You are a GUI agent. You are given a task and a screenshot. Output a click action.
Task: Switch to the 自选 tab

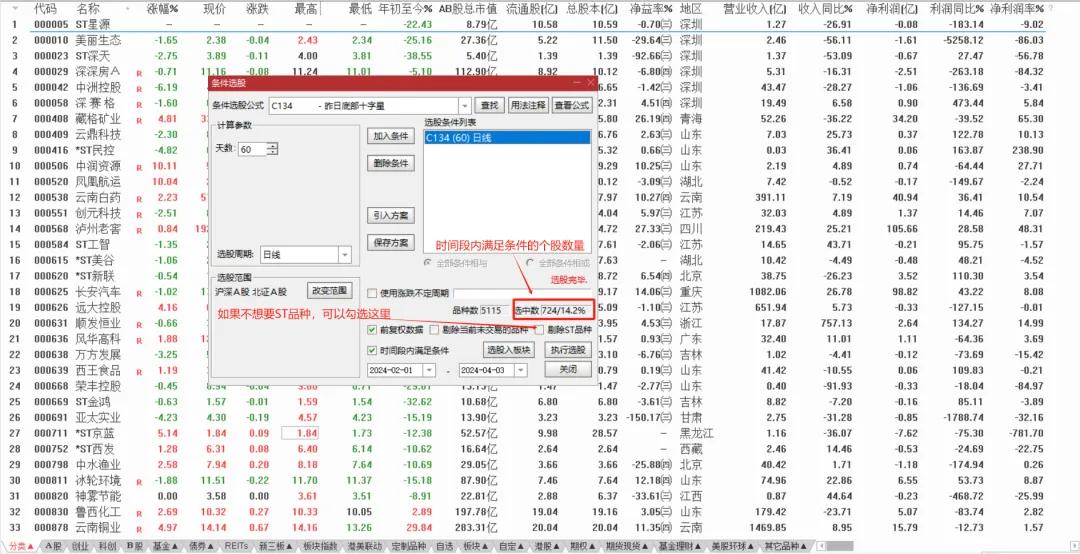coord(444,546)
